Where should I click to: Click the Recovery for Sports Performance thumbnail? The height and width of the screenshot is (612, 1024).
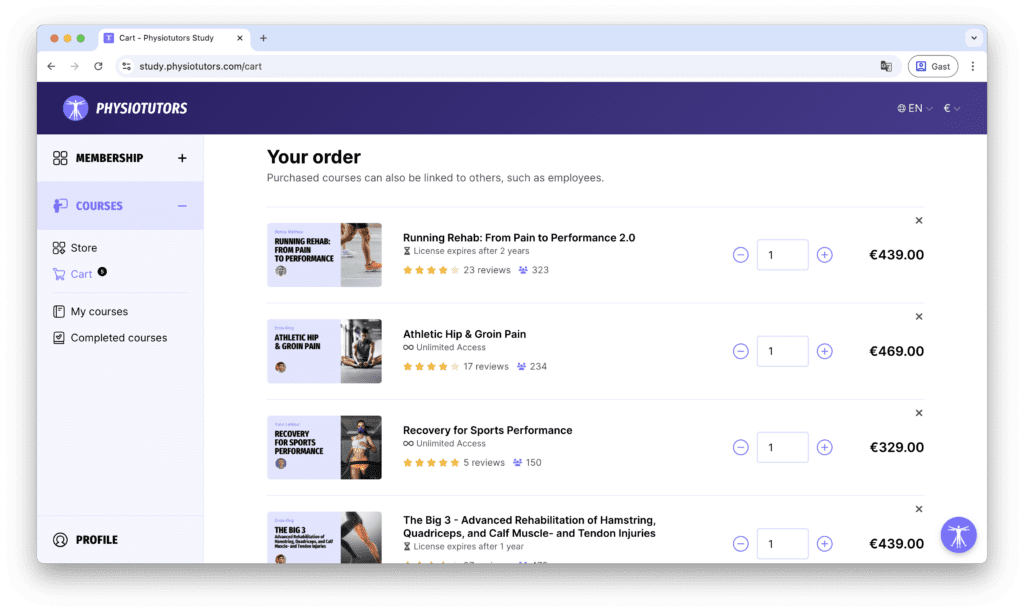pos(324,448)
